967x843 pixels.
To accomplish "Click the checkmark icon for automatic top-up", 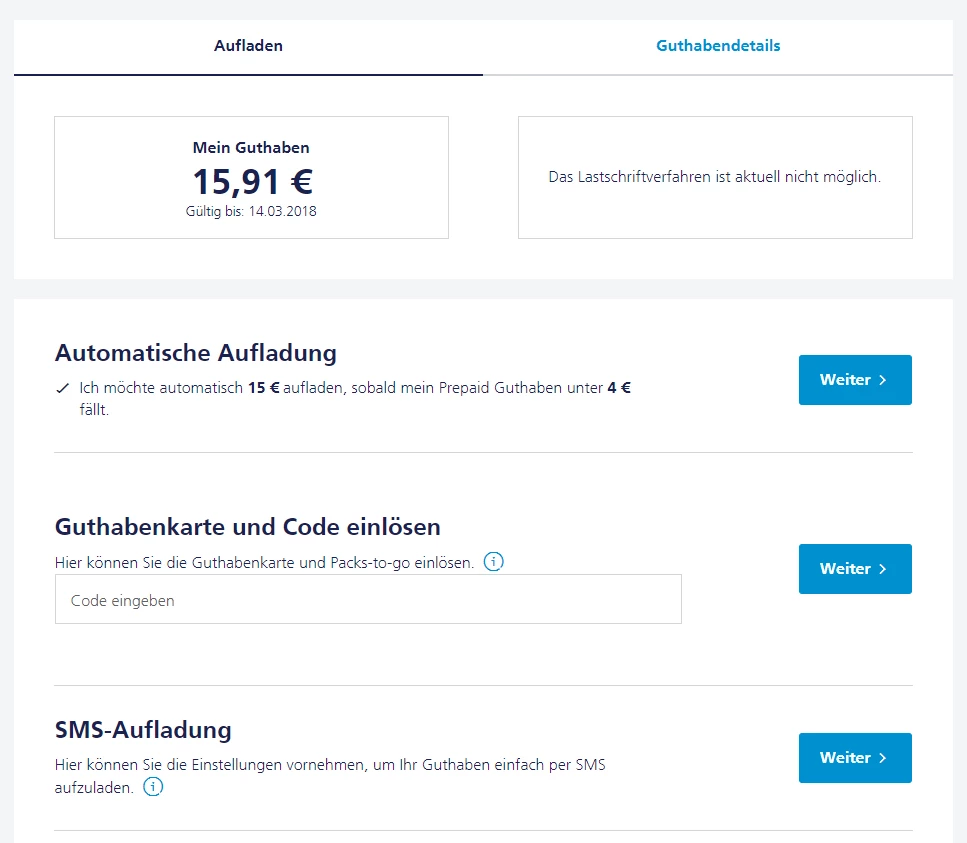I will 63,388.
